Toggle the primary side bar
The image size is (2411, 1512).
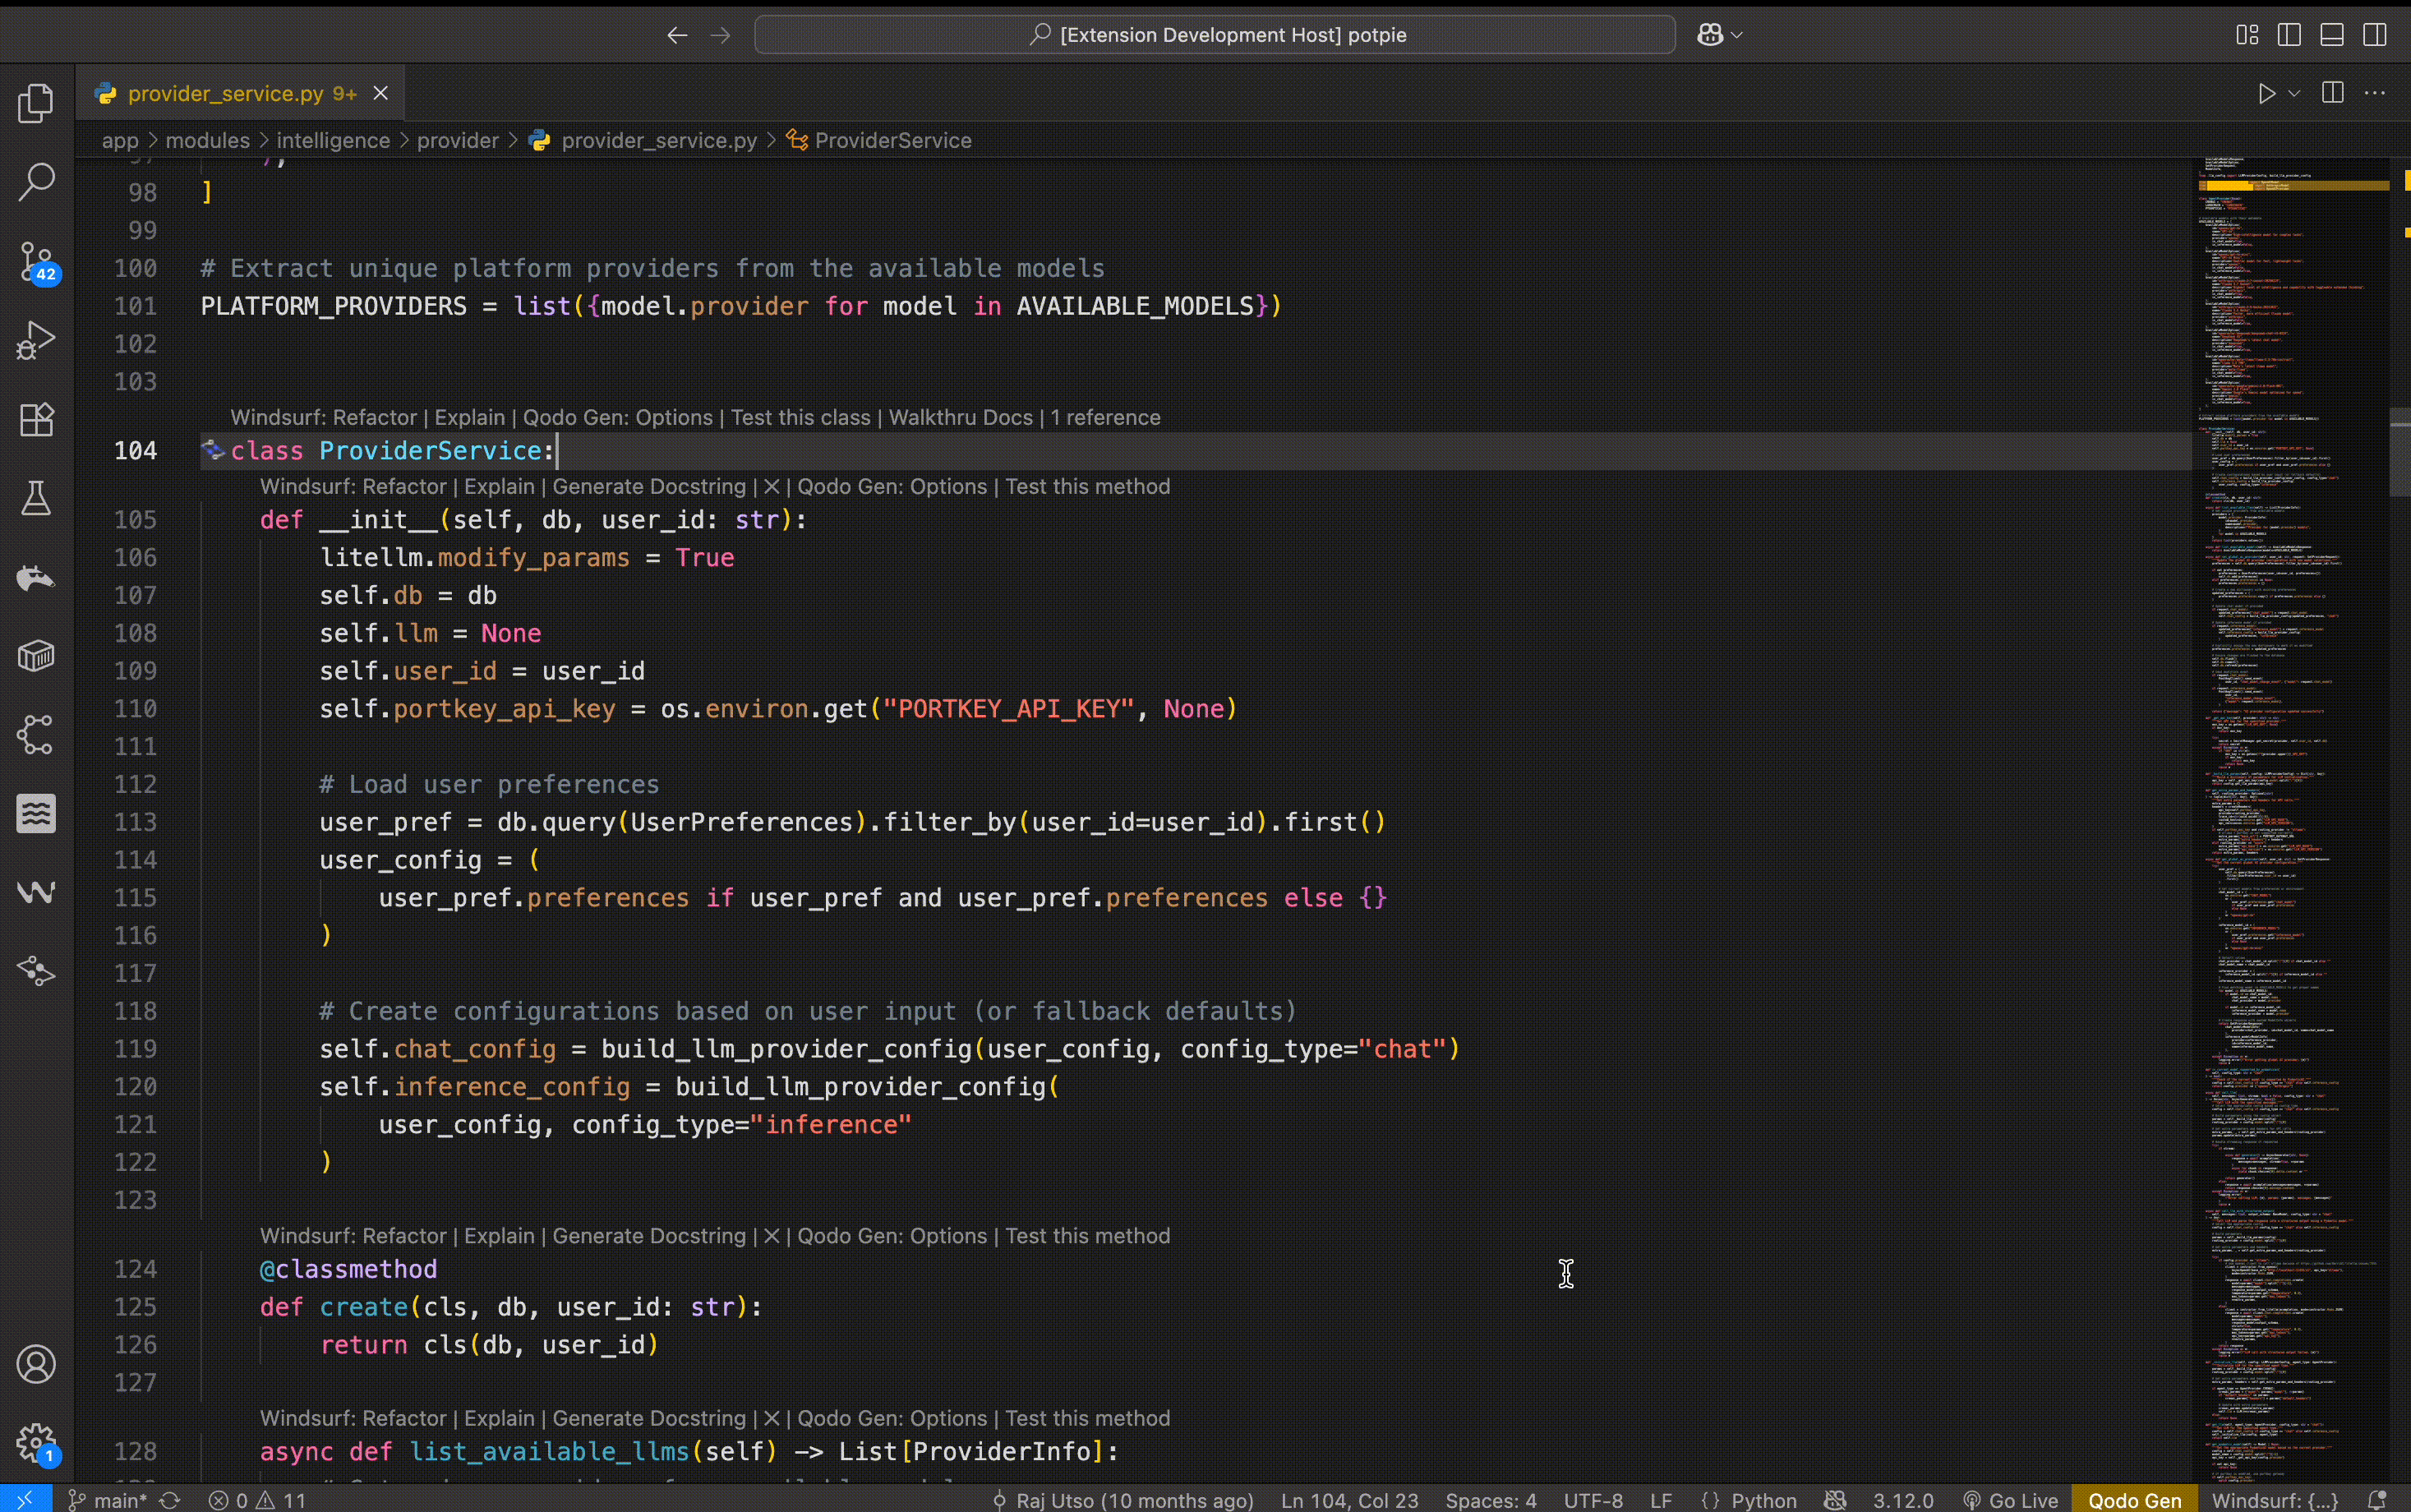(x=2289, y=35)
